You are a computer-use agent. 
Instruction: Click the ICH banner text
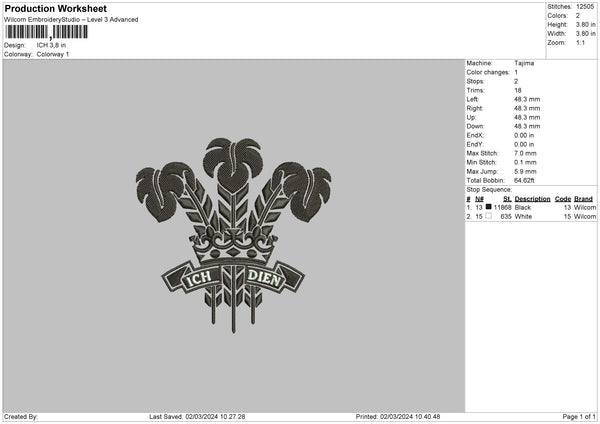pyautogui.click(x=198, y=278)
